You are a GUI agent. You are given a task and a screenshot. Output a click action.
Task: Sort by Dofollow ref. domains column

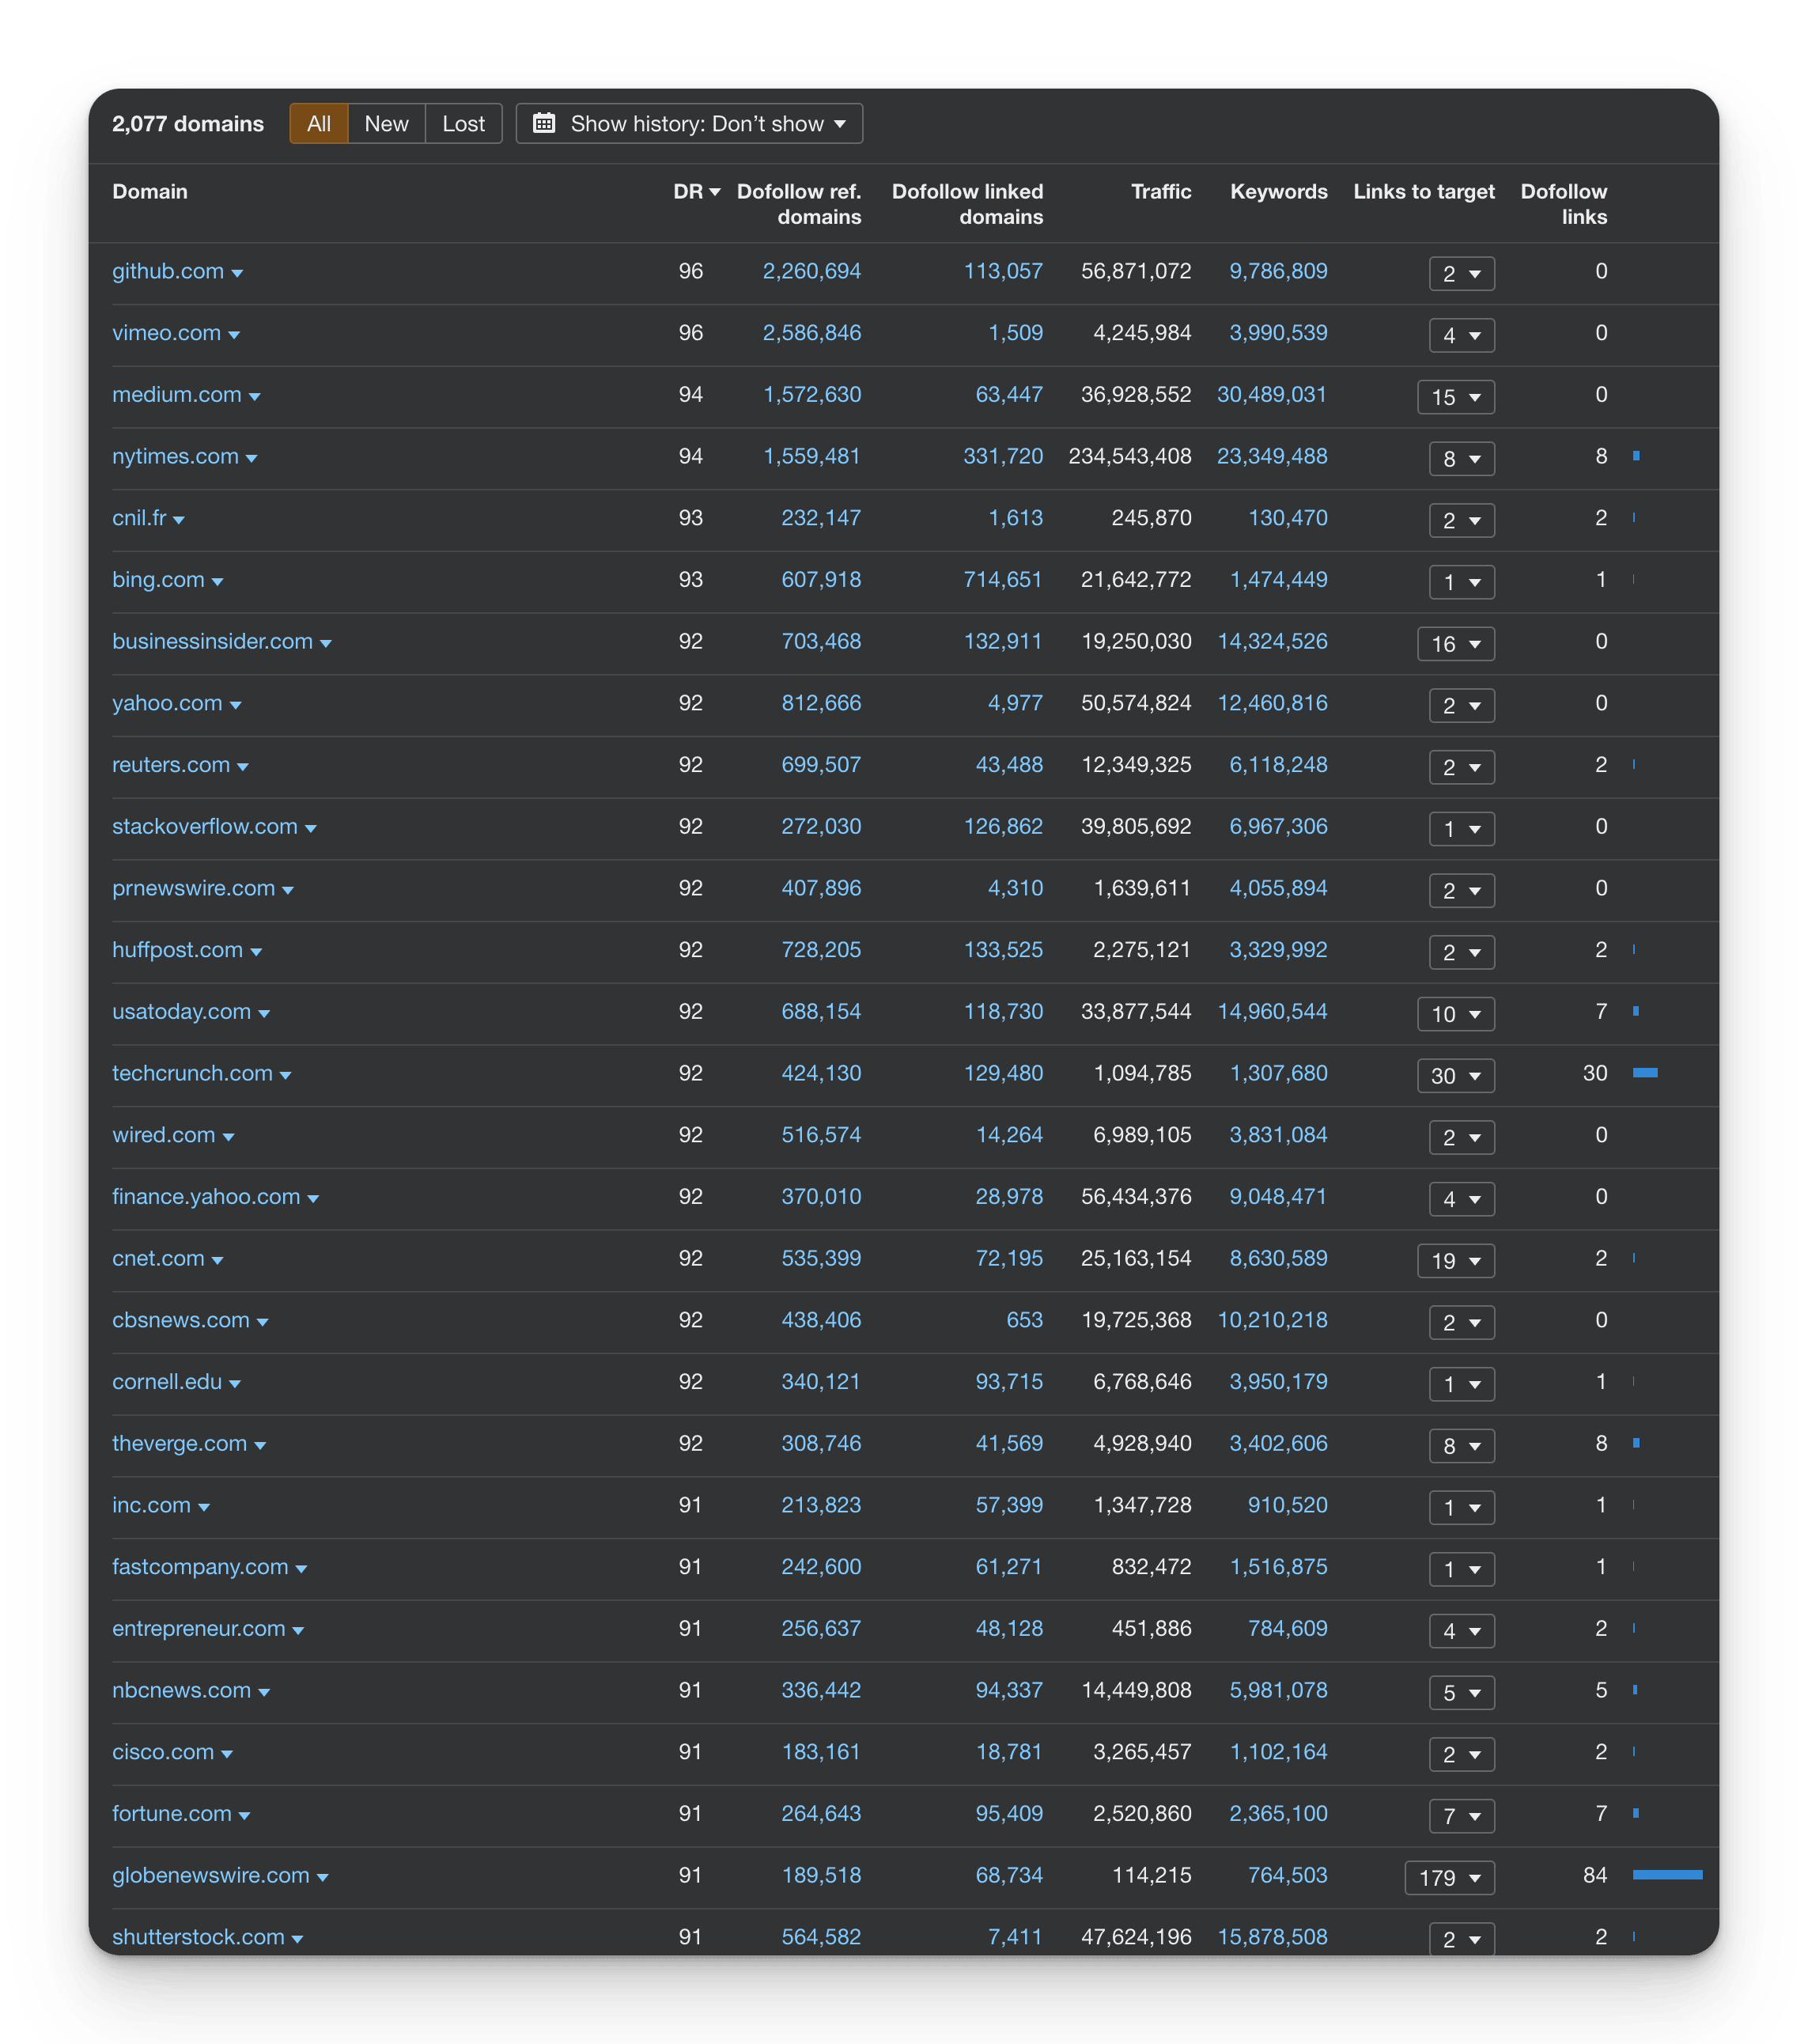[799, 204]
